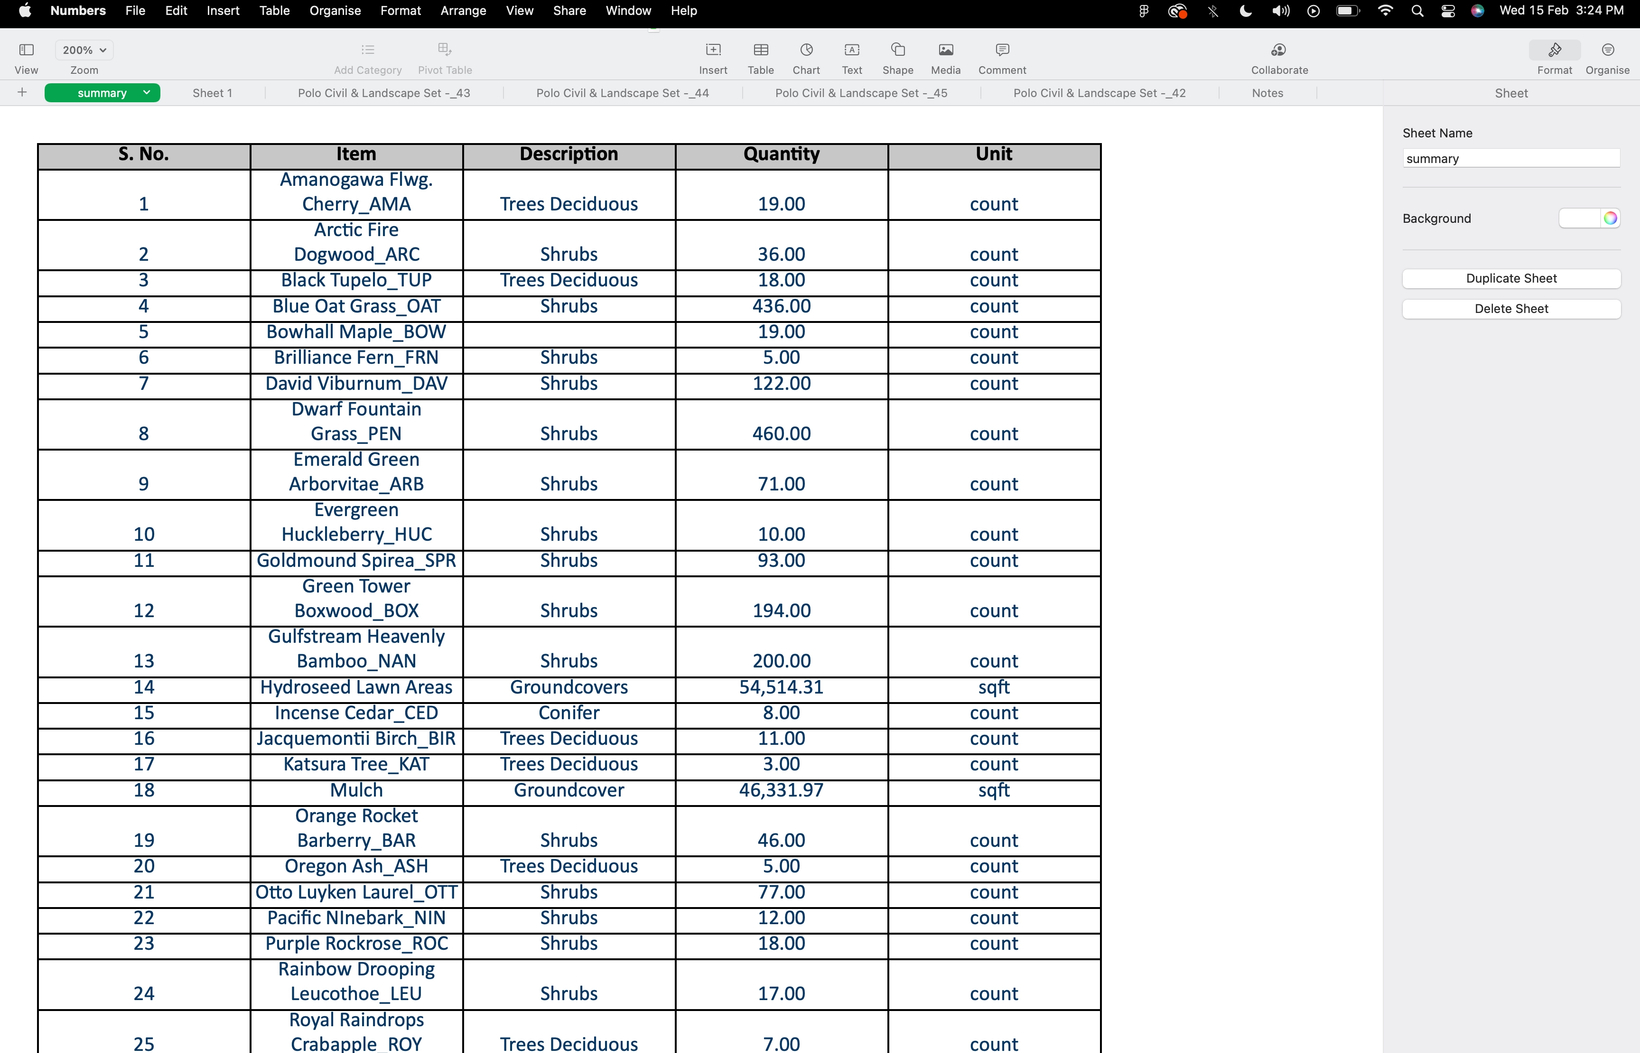Image resolution: width=1640 pixels, height=1053 pixels.
Task: Click the Wi-Fi status icon
Action: click(1385, 11)
